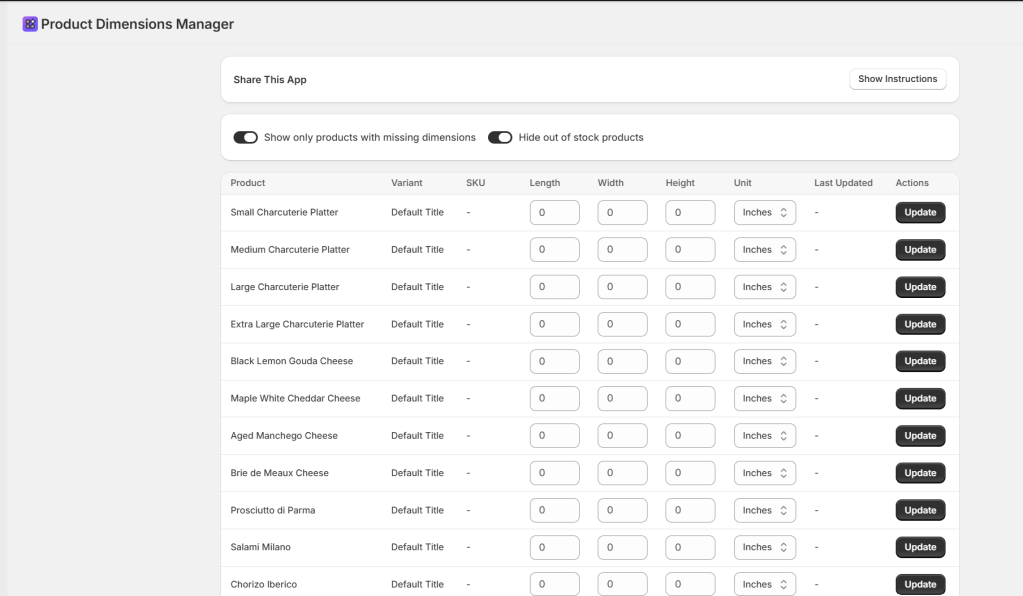Image resolution: width=1023 pixels, height=596 pixels.
Task: Update the Medium Charcuterie Platter row
Action: click(920, 250)
